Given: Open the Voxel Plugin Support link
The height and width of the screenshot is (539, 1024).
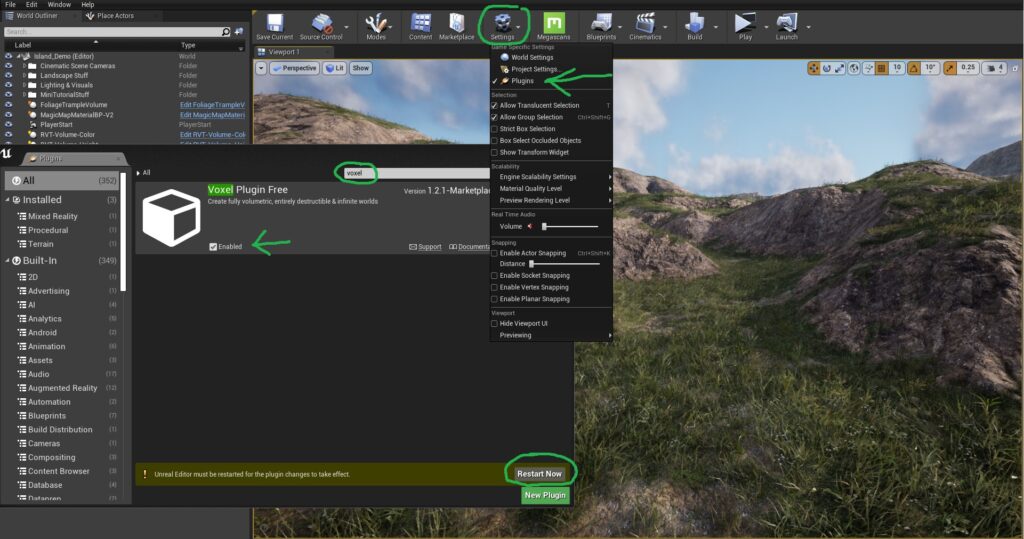Looking at the screenshot, I should pyautogui.click(x=425, y=247).
